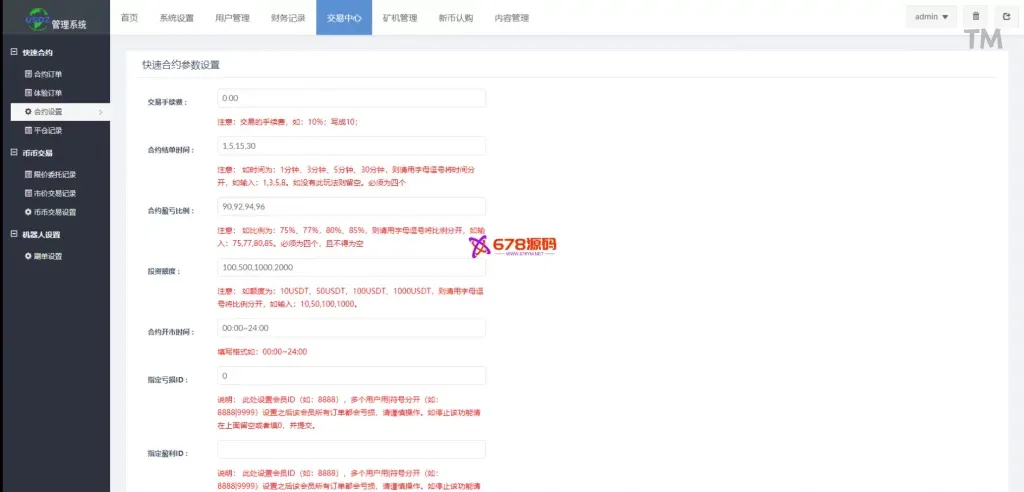Screen dimensions: 1024x492
Task: Open 体验订单 in the sidebar
Action: (47, 93)
